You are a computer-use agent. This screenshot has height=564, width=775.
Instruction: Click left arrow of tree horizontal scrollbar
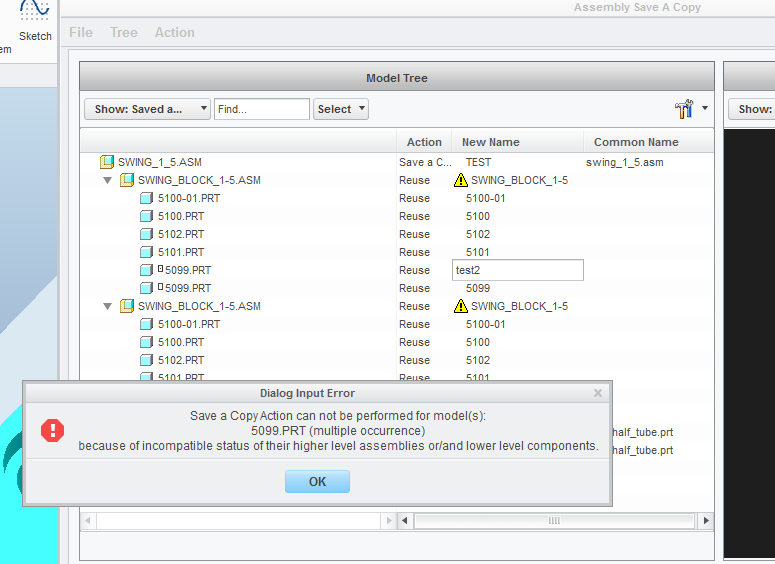tap(88, 521)
